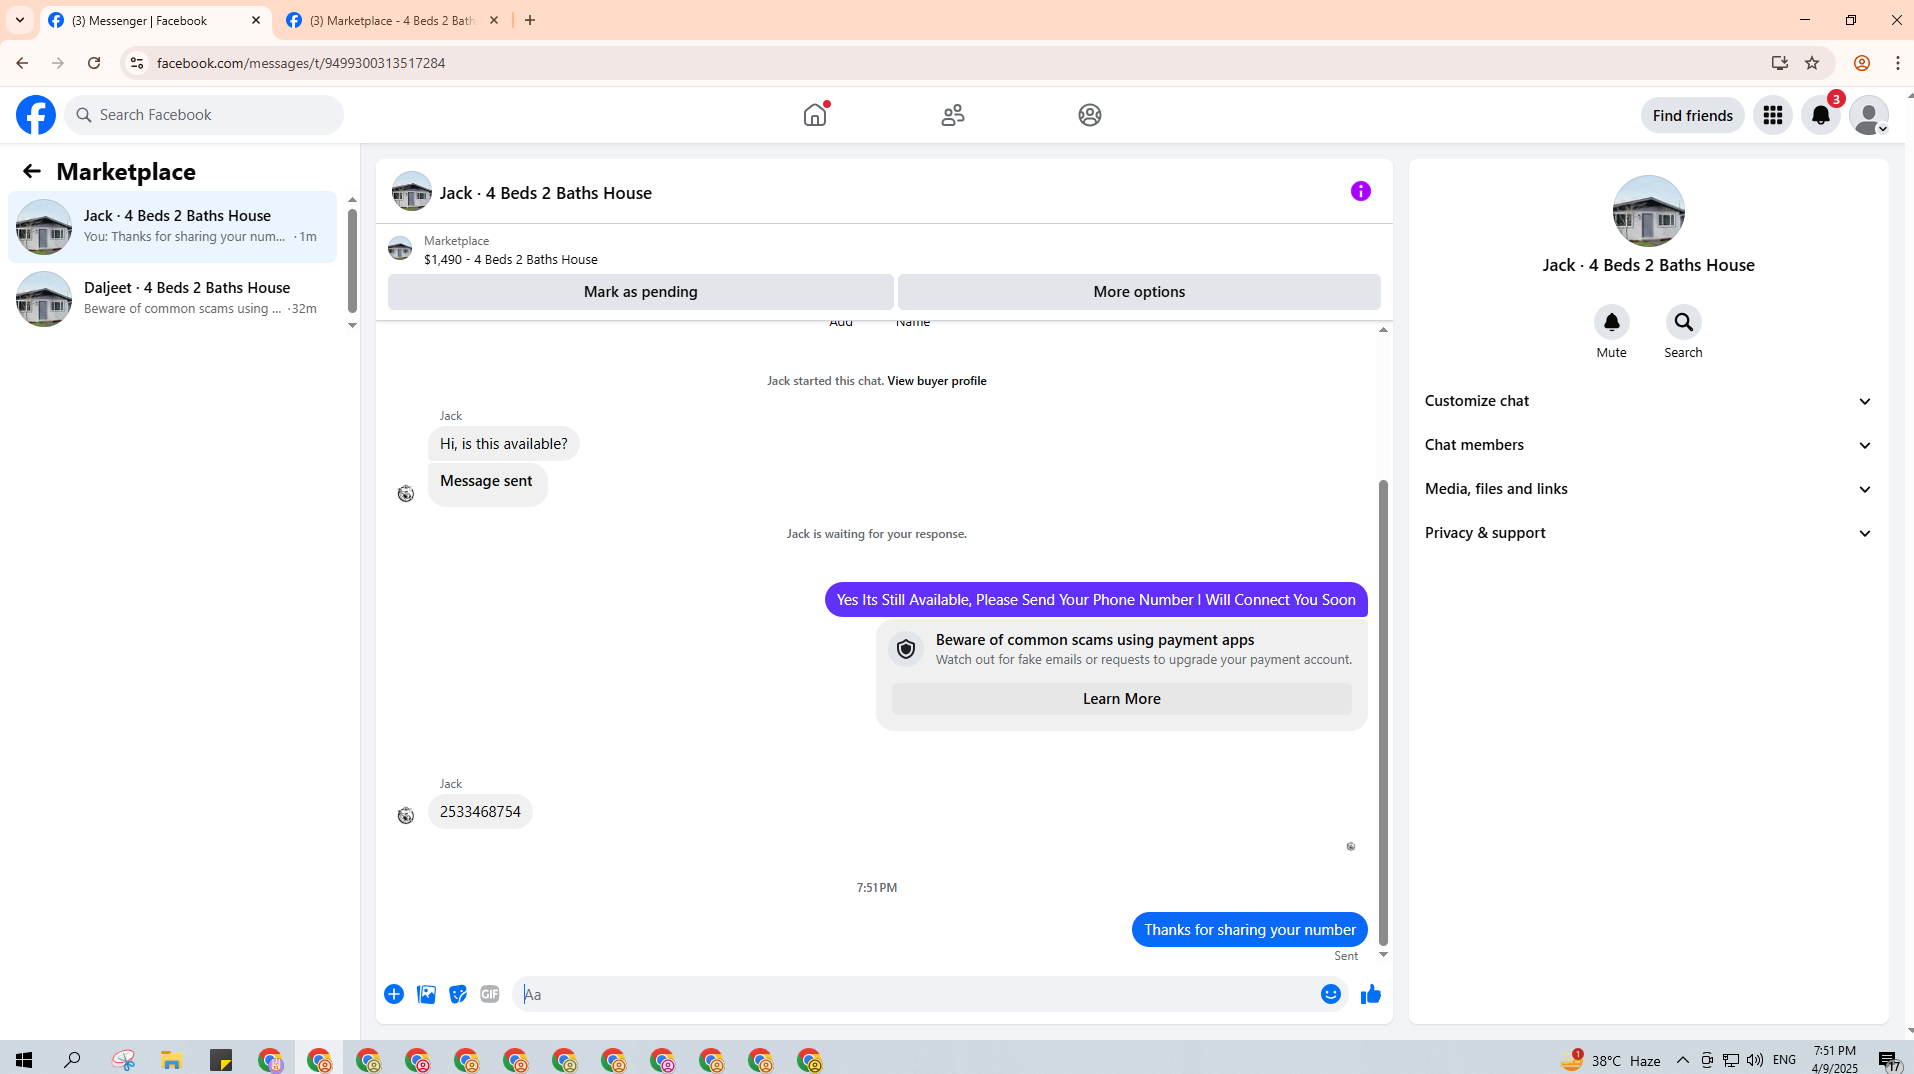Select the 2533468754 phone number message
Image resolution: width=1914 pixels, height=1074 pixels.
click(x=480, y=812)
